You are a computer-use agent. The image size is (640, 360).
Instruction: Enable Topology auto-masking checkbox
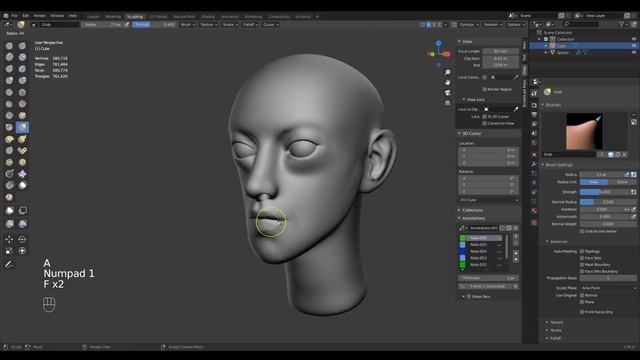click(582, 251)
